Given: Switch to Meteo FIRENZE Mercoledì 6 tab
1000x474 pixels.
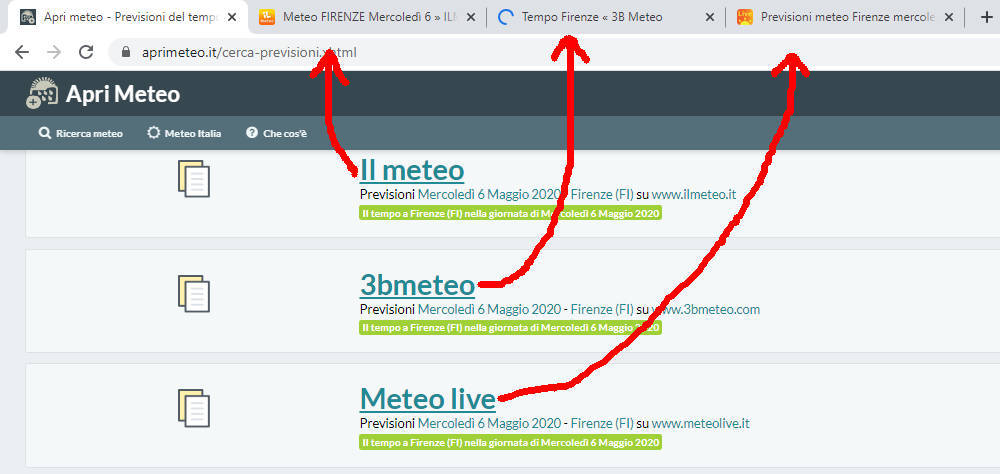Looking at the screenshot, I should click(x=367, y=17).
